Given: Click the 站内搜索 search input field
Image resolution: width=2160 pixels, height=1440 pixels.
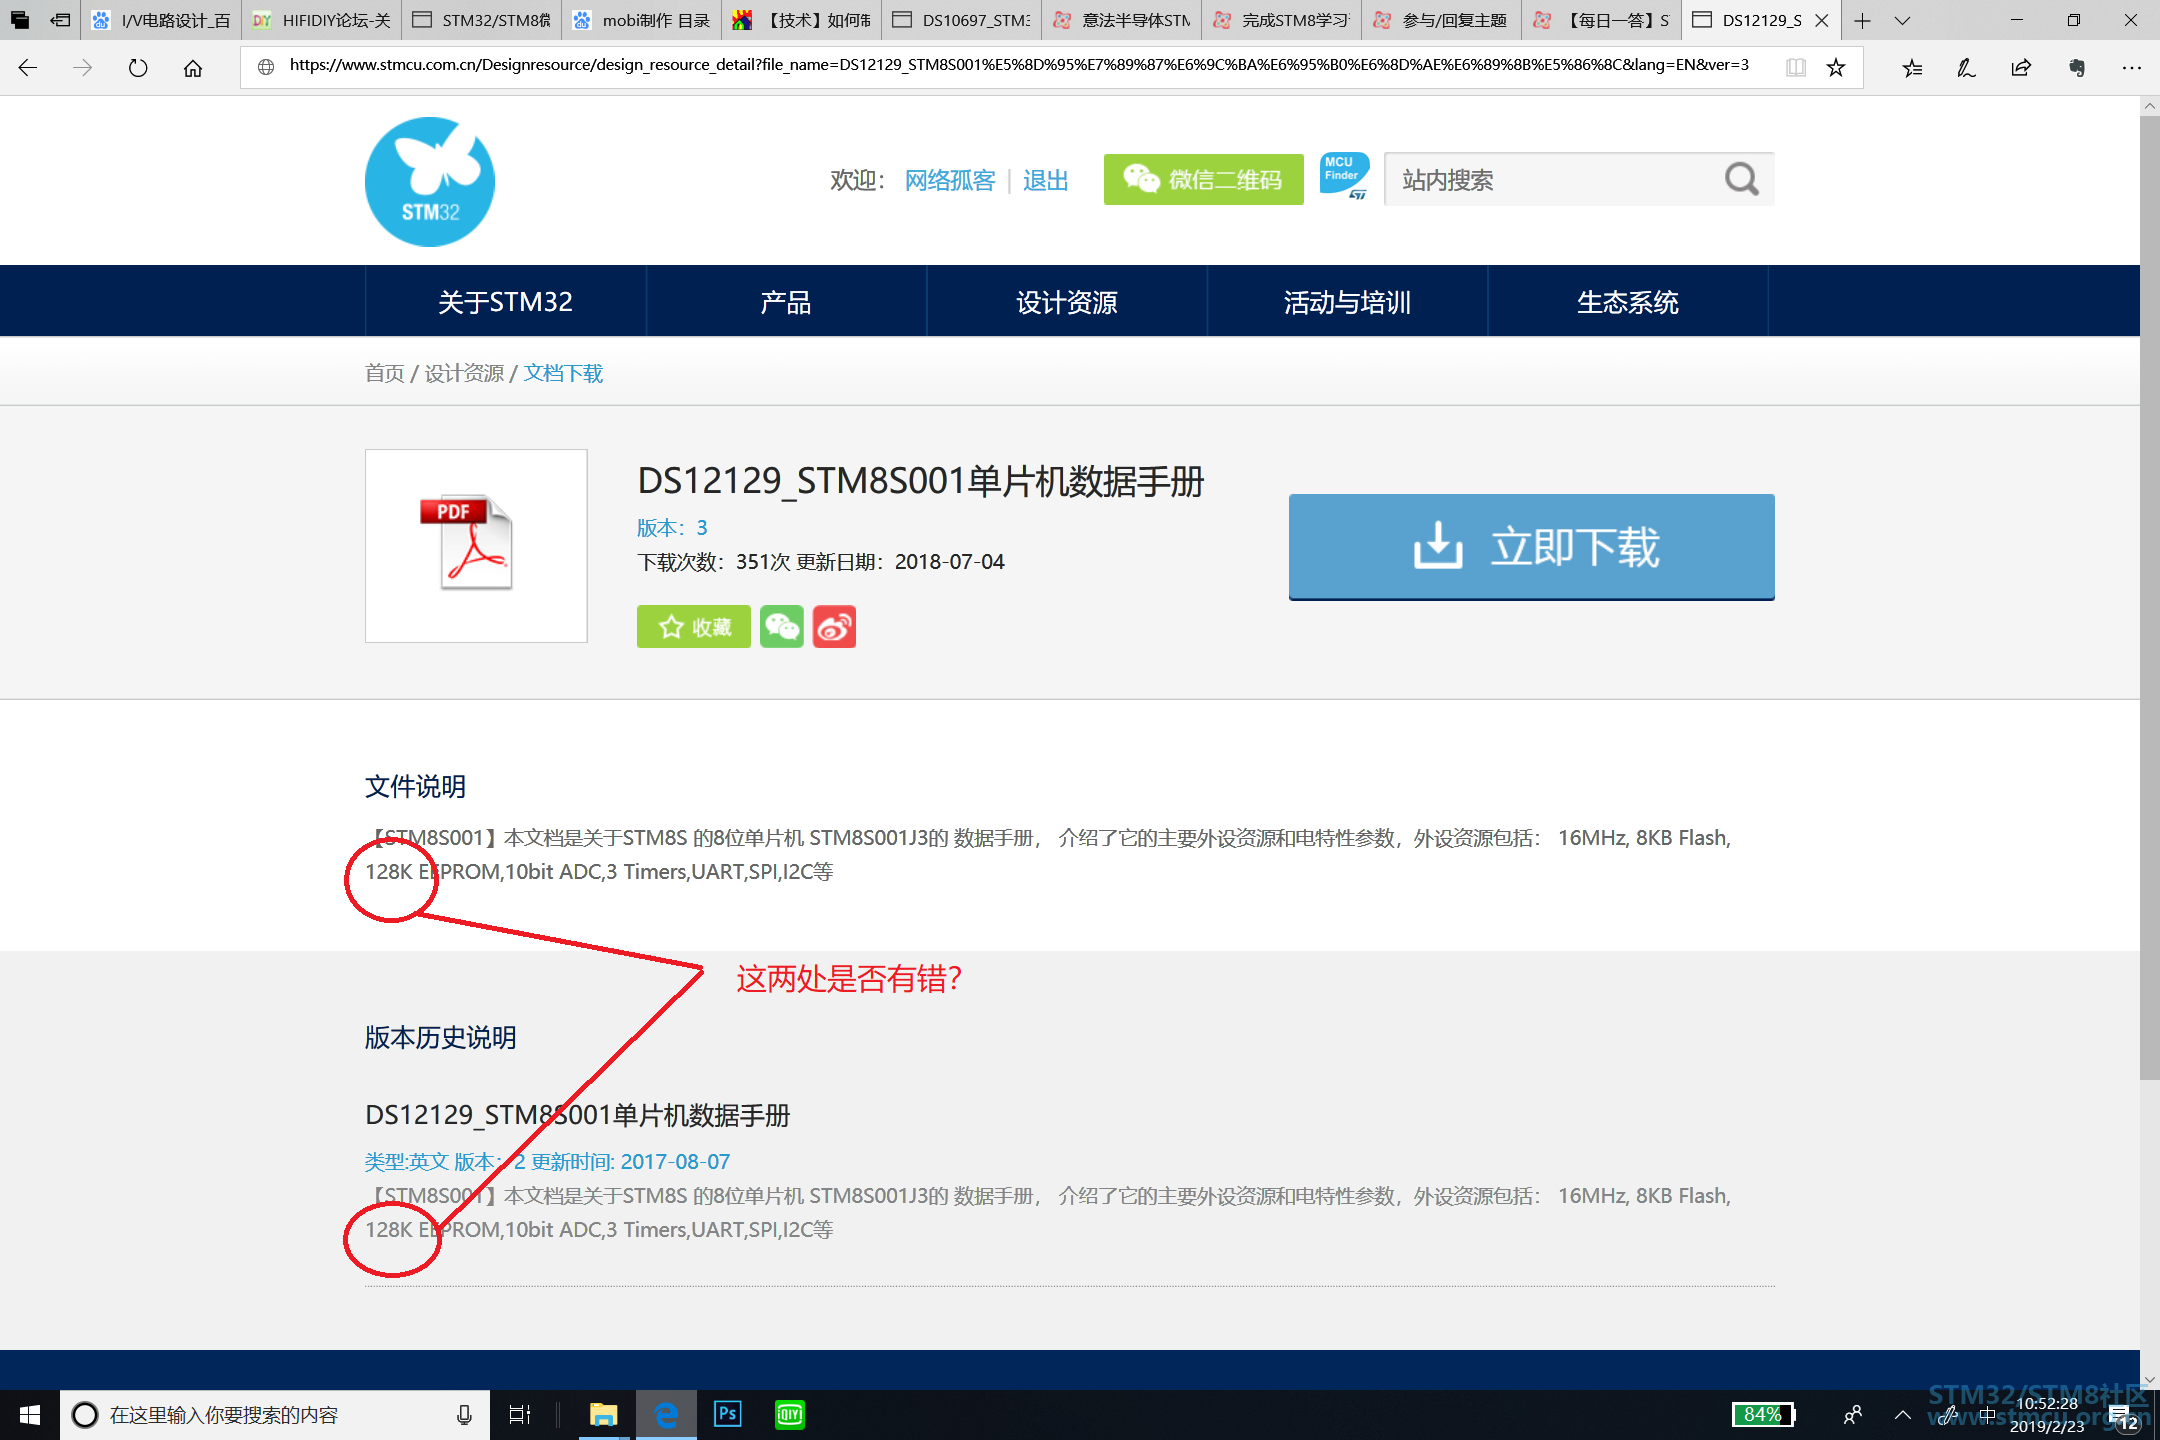Looking at the screenshot, I should tap(1550, 180).
